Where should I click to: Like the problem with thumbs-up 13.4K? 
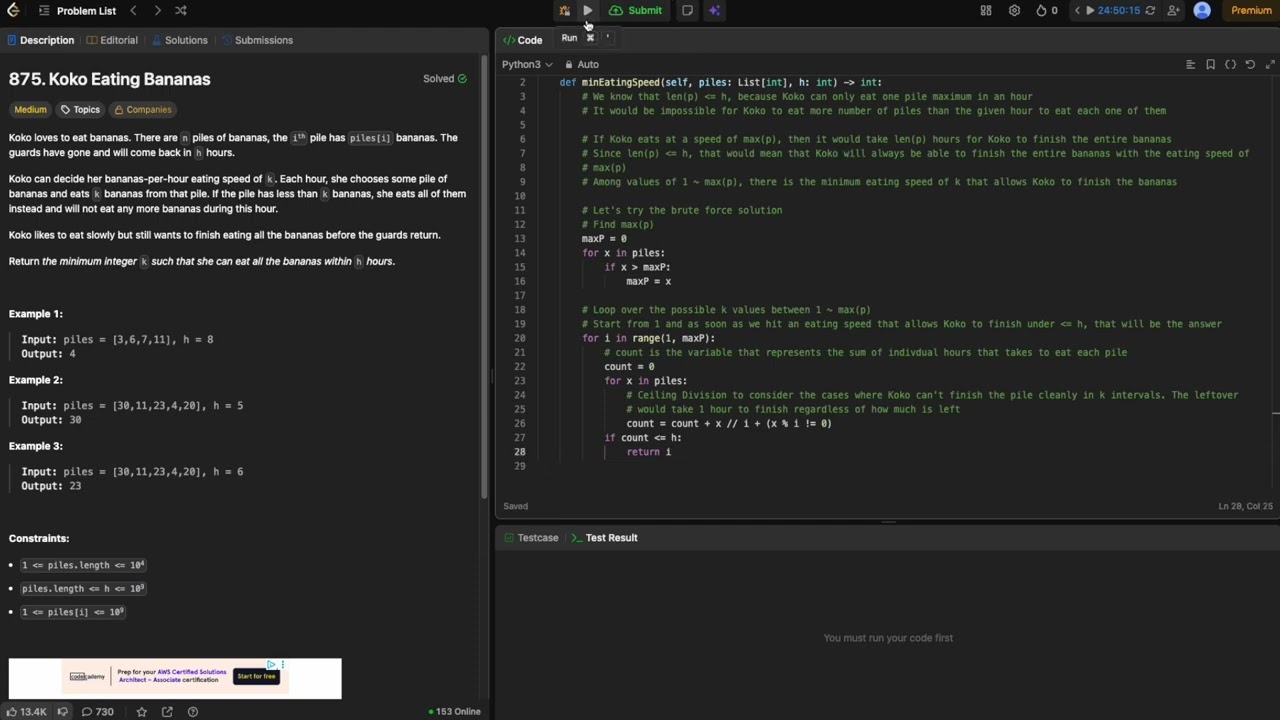point(26,711)
